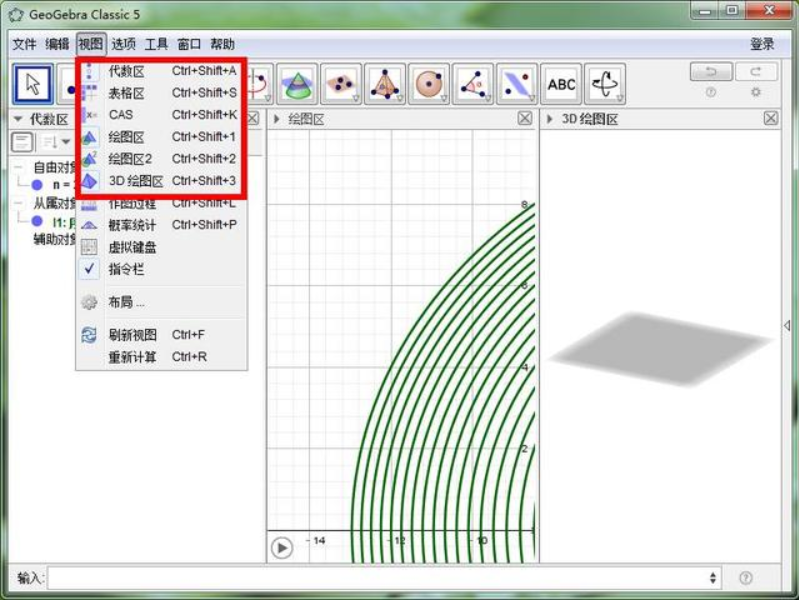Play animation button in graphics view
The image size is (799, 600).
click(x=282, y=548)
